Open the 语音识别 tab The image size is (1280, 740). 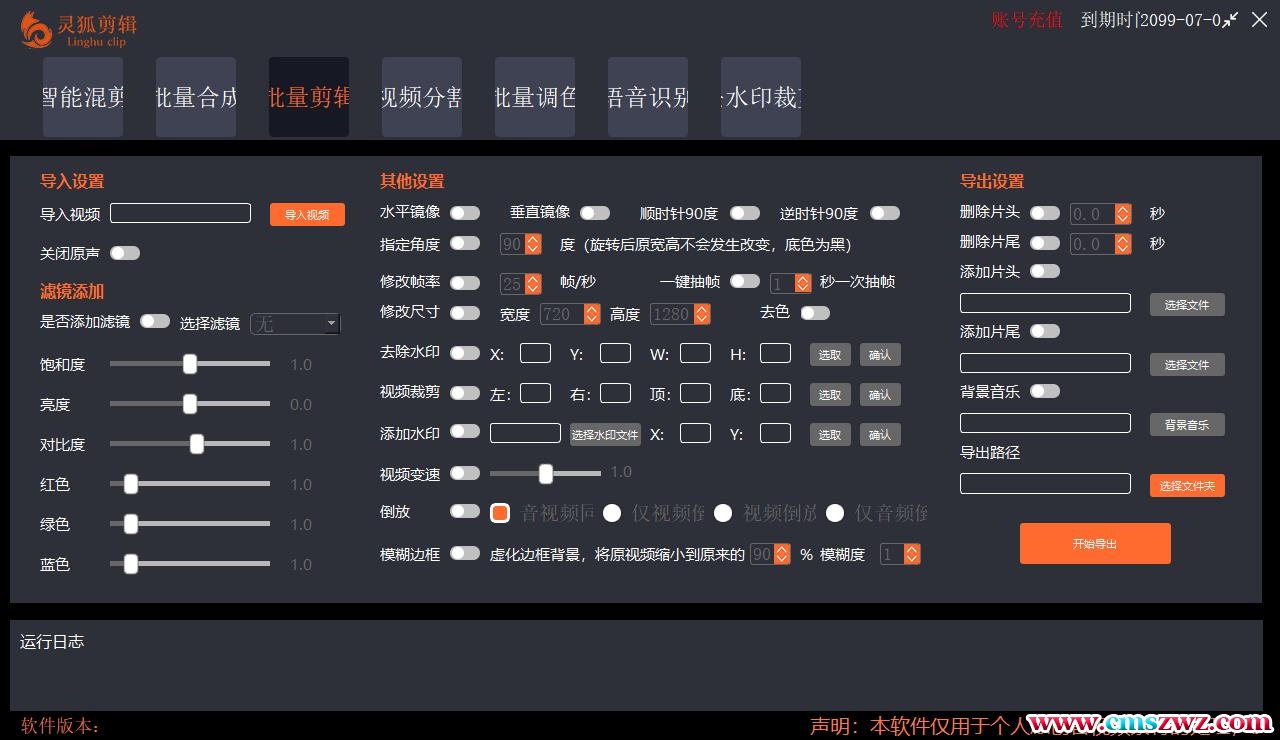pyautogui.click(x=648, y=97)
